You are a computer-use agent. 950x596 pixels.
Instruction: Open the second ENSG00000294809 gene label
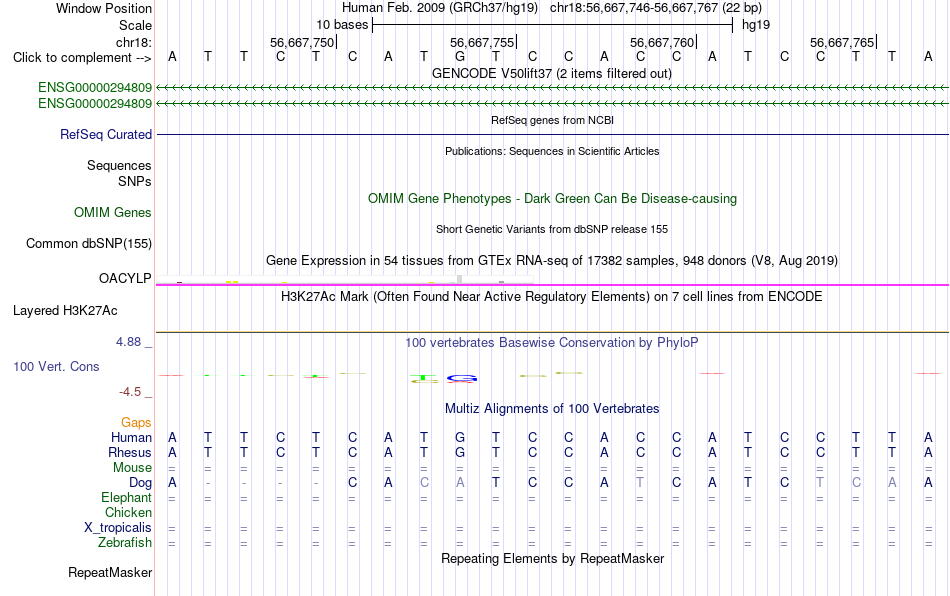click(x=95, y=104)
